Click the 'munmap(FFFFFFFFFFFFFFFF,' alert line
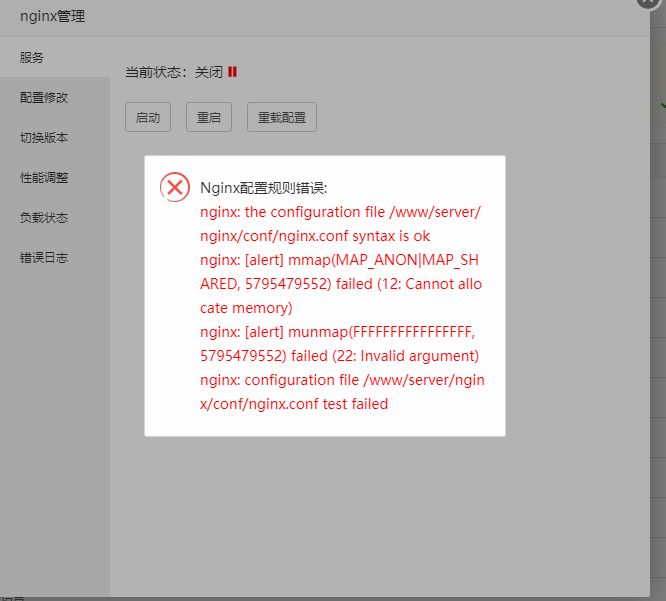Screen dimensions: 666x601 click(x=338, y=332)
